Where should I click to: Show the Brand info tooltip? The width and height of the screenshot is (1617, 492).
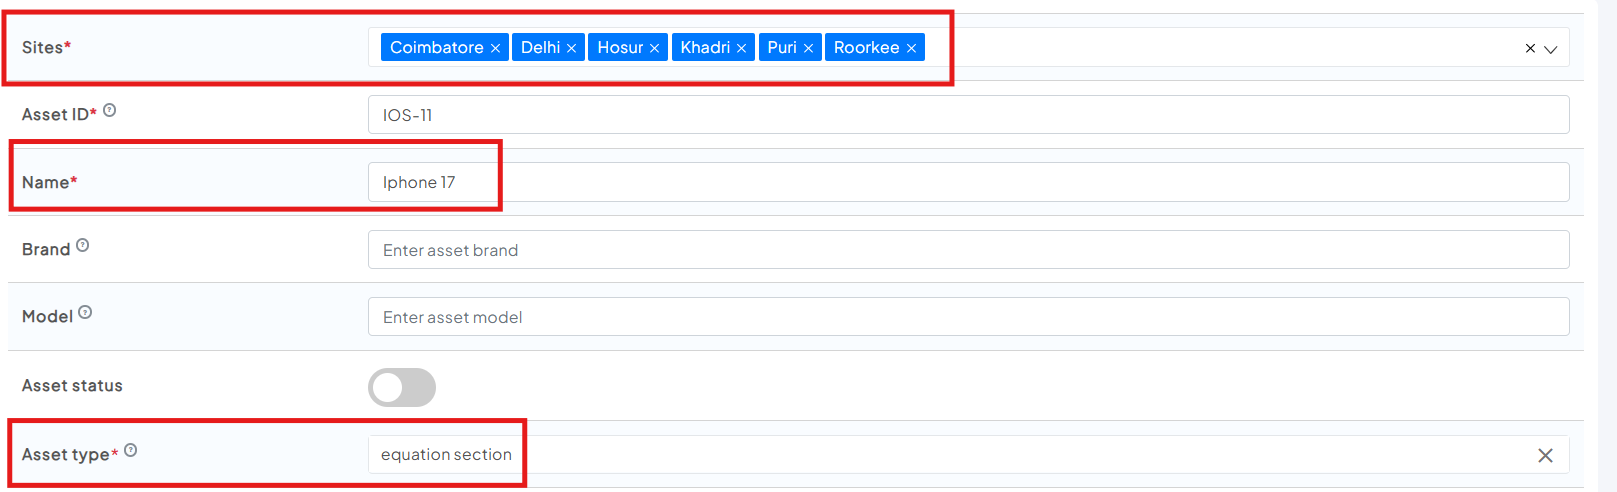coord(83,245)
